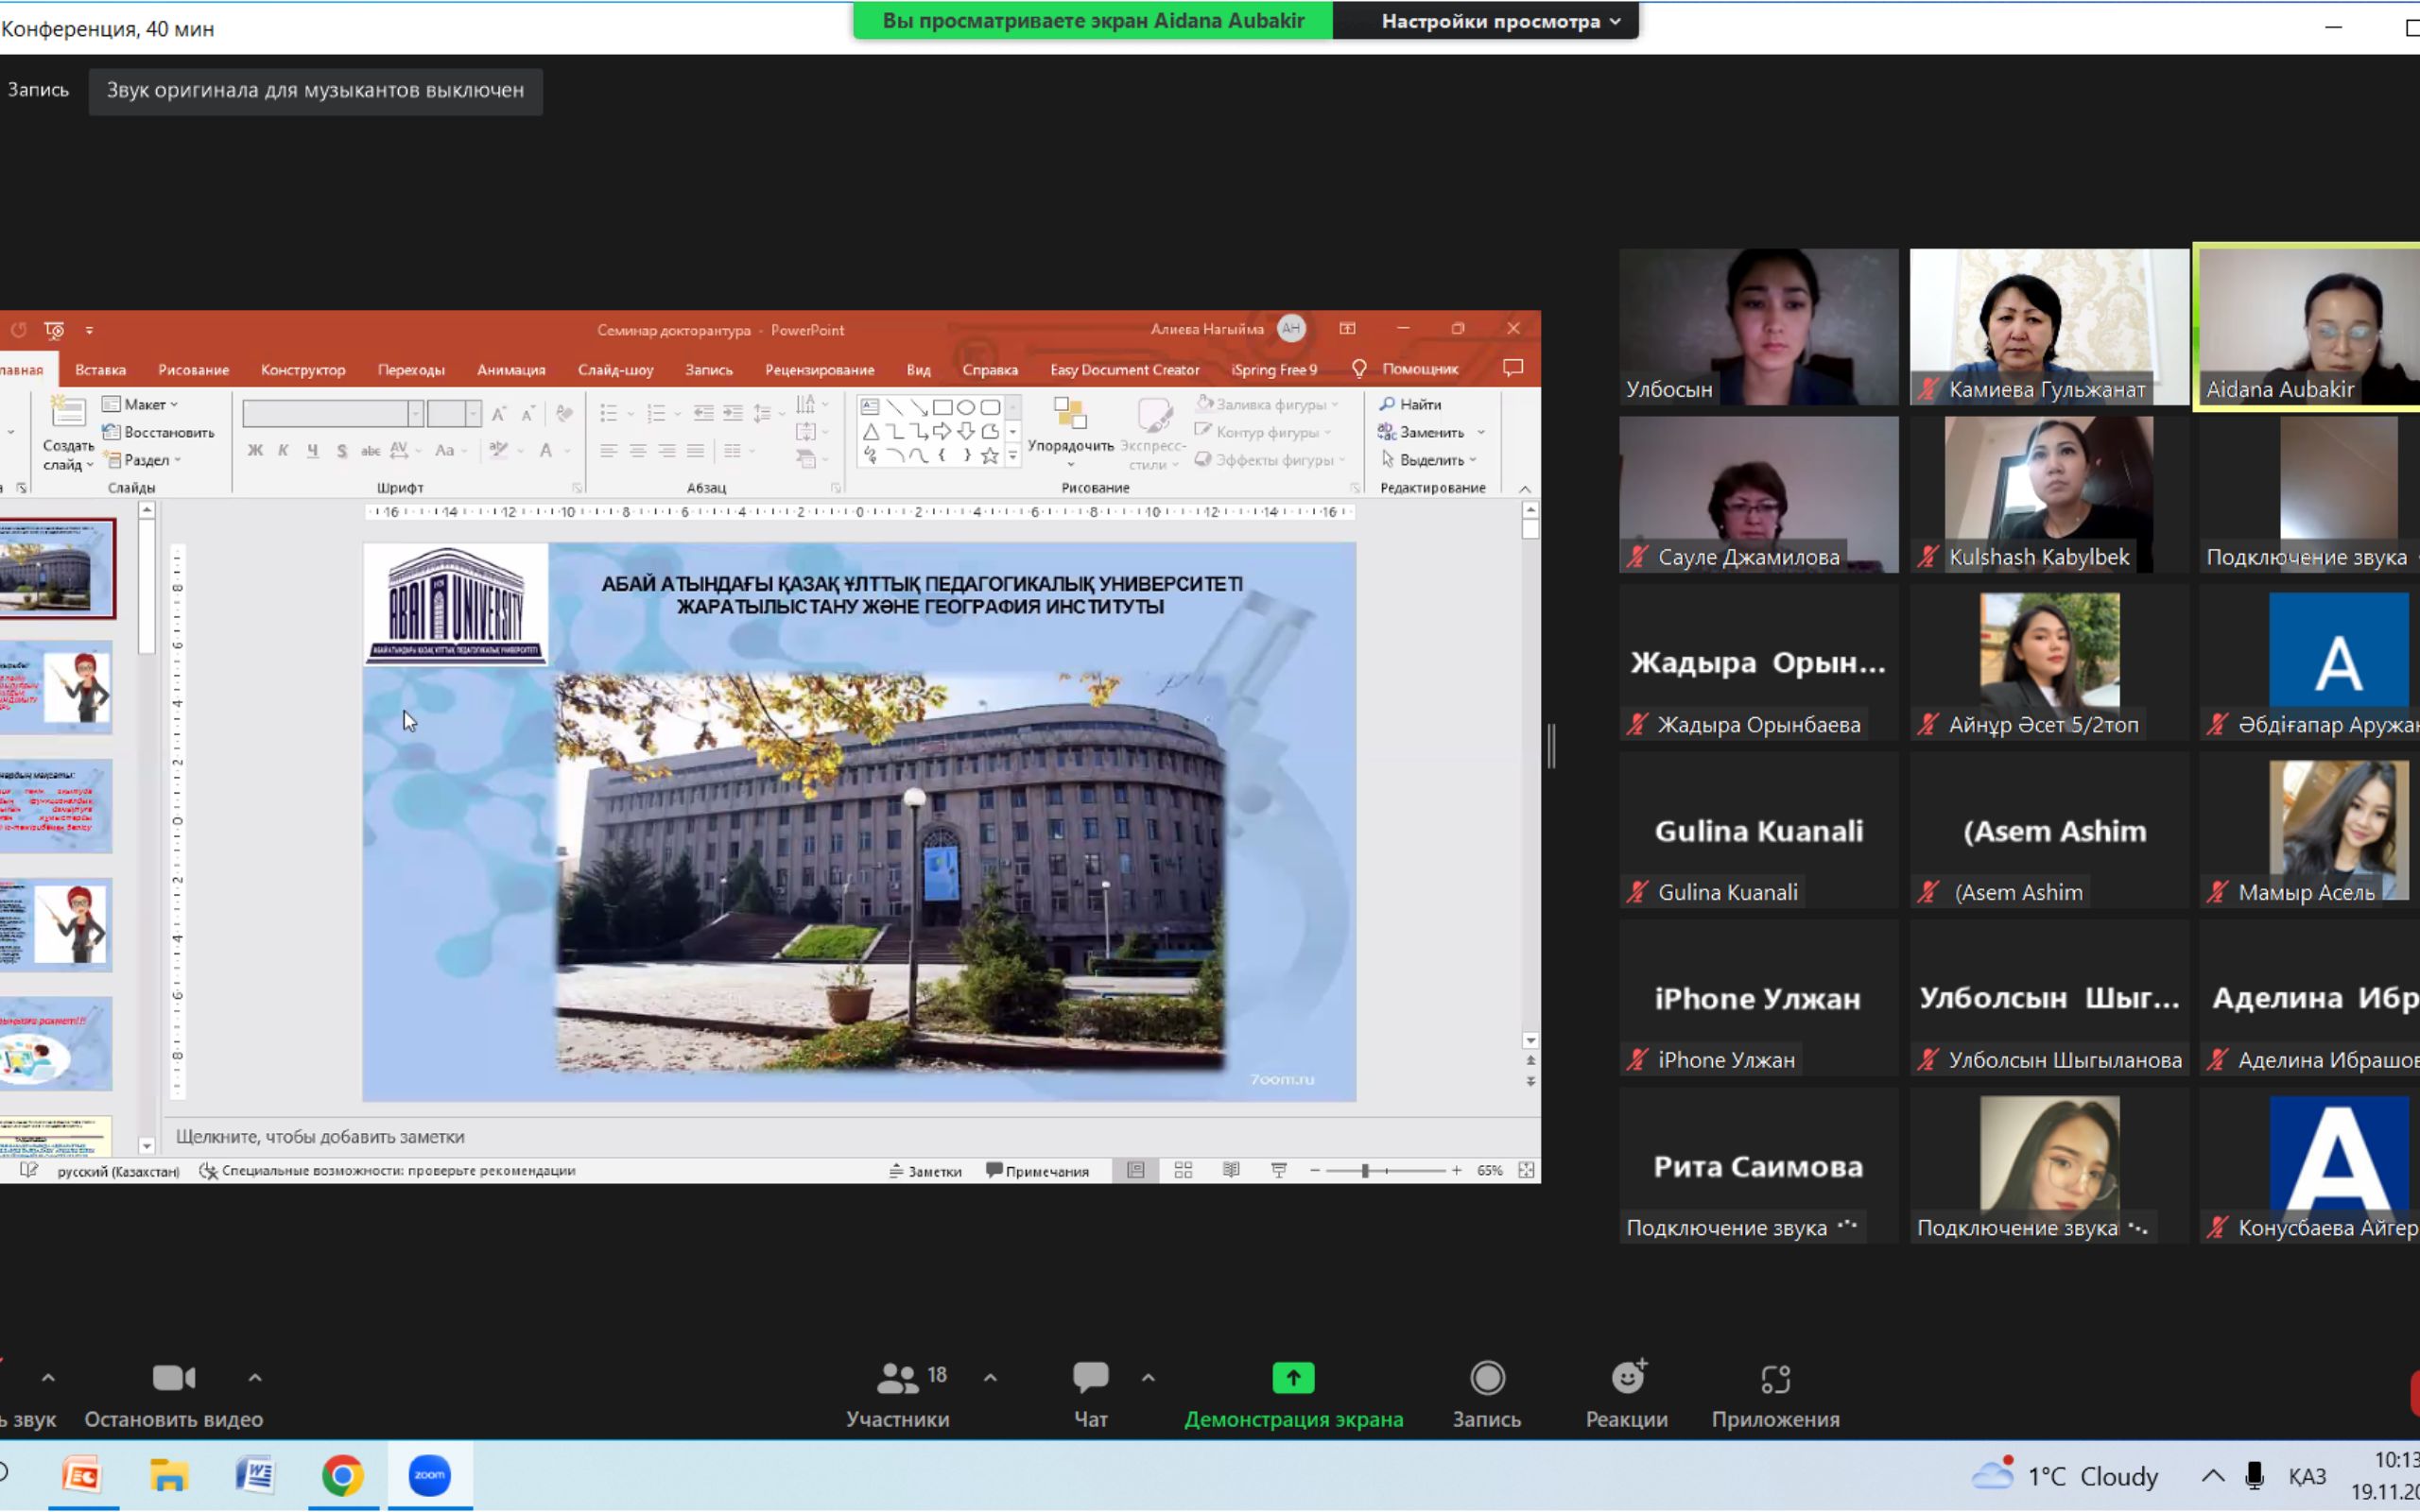Expand the arrow next to Участники
The width and height of the screenshot is (2420, 1512).
[990, 1378]
